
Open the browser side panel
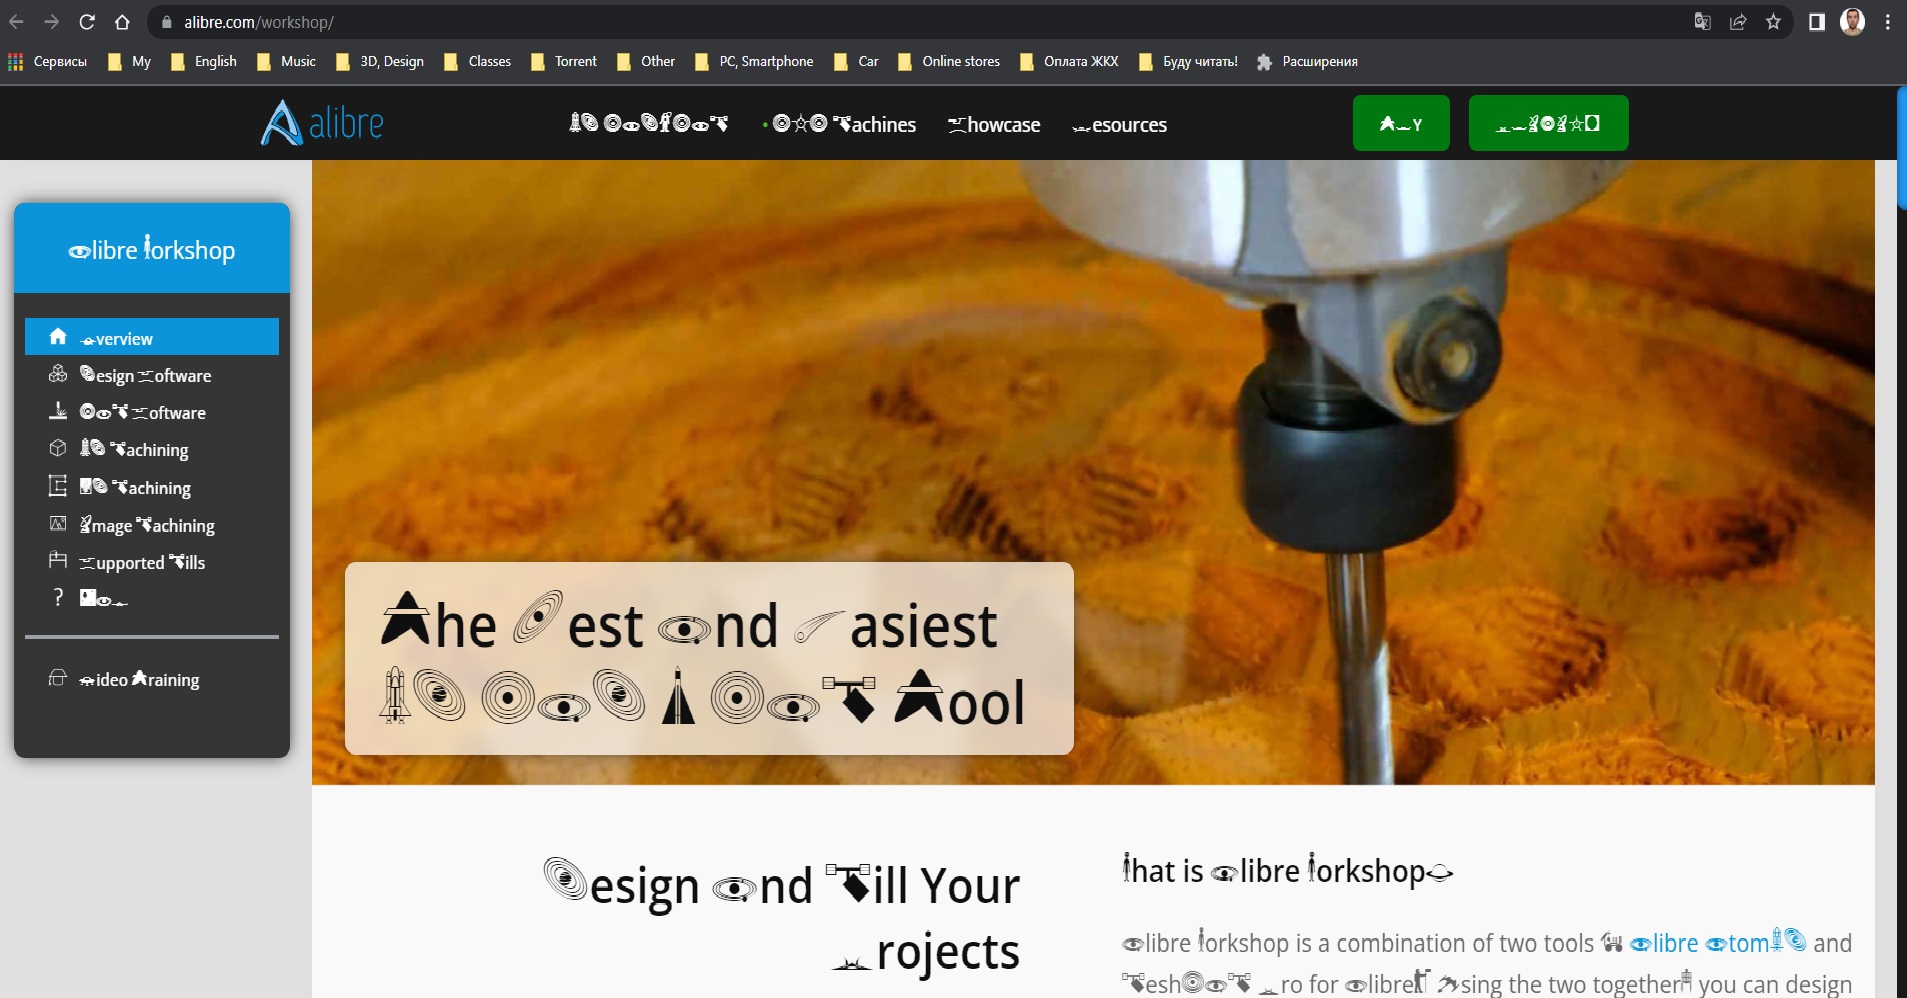tap(1817, 22)
